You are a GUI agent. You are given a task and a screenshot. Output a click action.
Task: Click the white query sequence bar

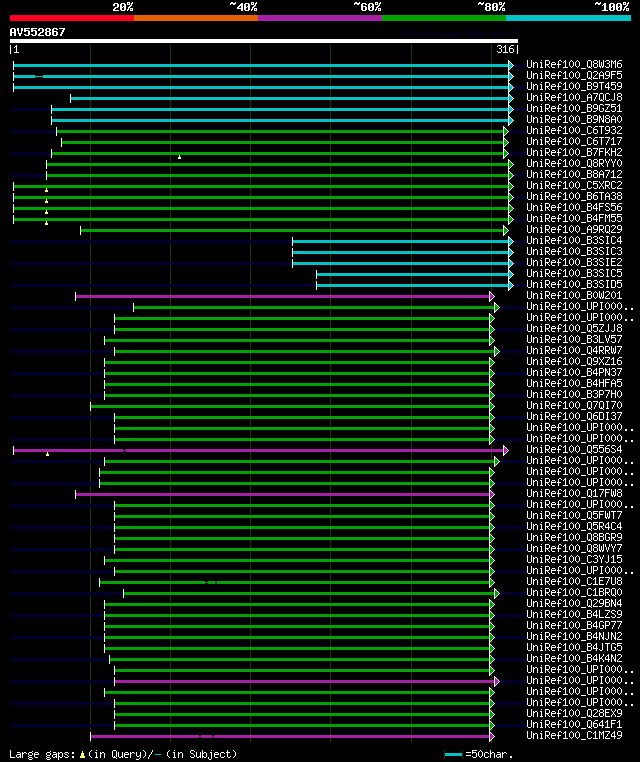tap(264, 41)
